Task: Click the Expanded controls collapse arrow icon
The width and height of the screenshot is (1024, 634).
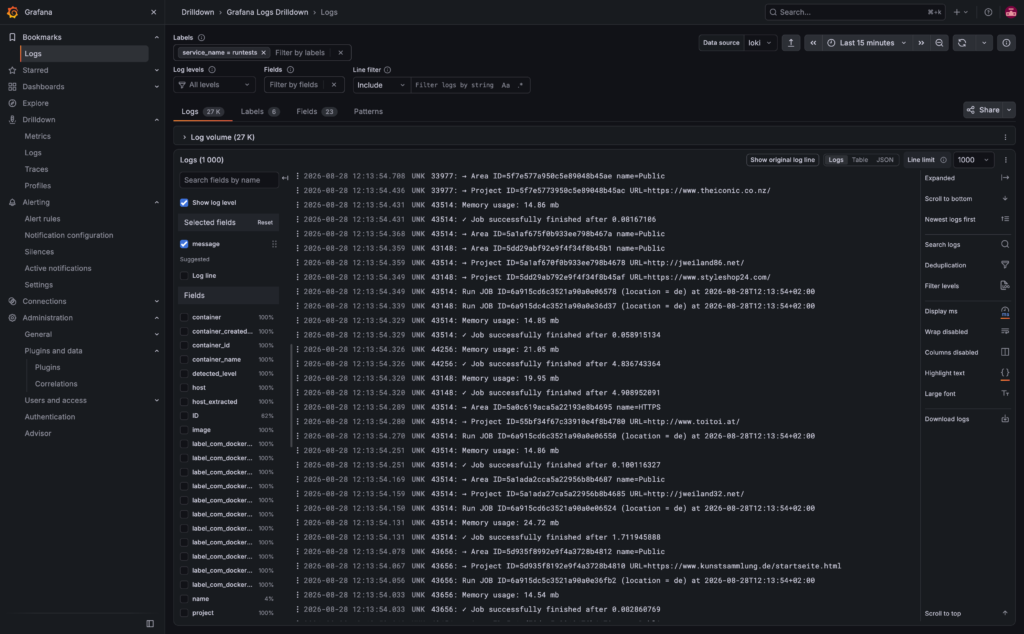Action: [1004, 178]
